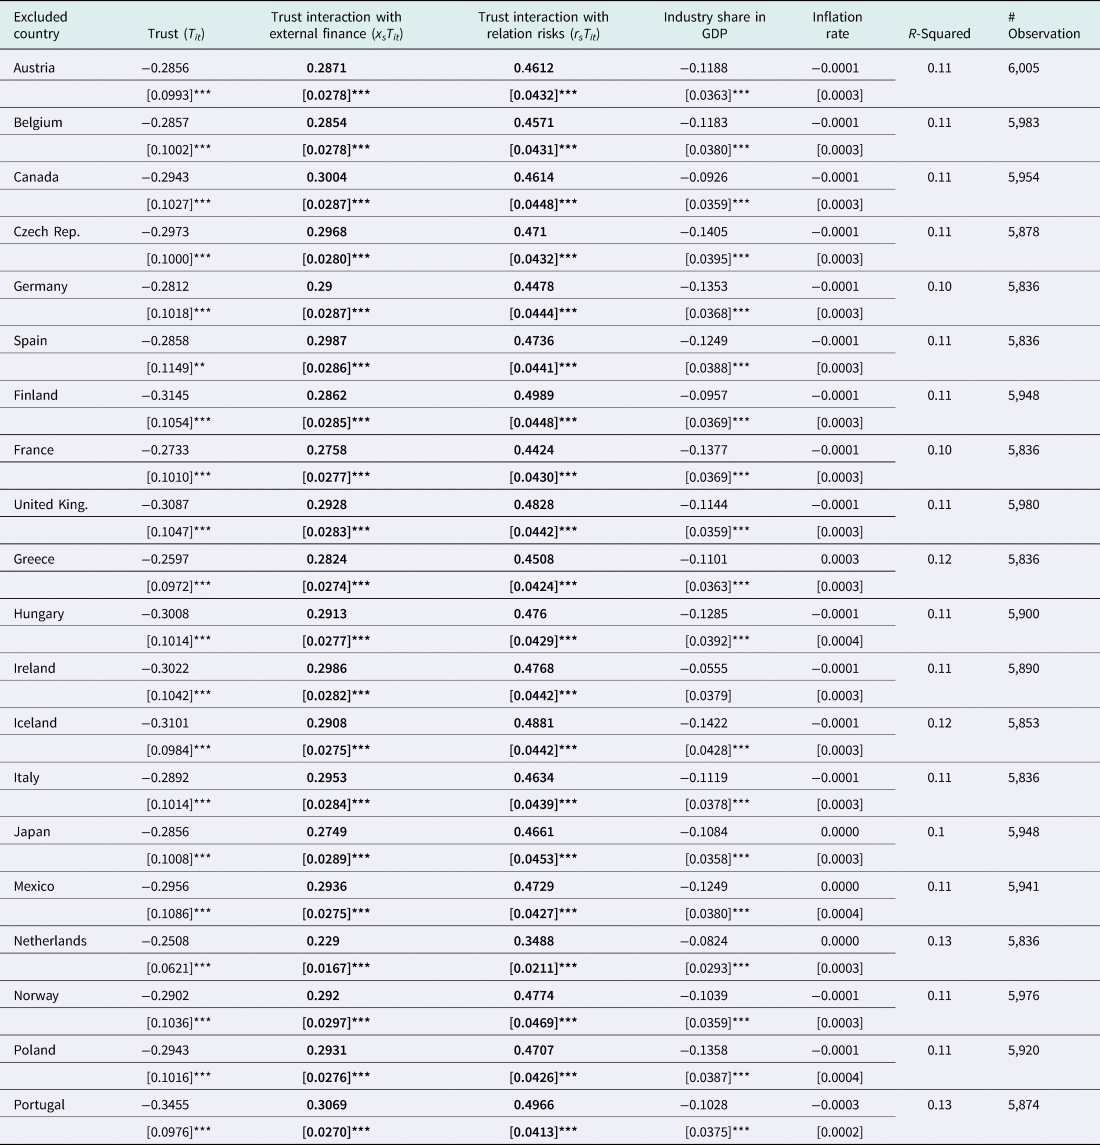Image resolution: width=1100 pixels, height=1145 pixels.
Task: Click the Netherlands country cell
Action: [50, 941]
